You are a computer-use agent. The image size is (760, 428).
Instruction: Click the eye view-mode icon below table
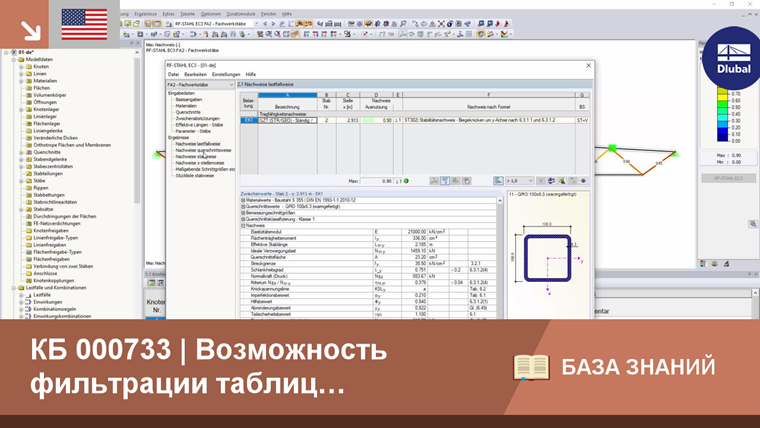coord(583,181)
